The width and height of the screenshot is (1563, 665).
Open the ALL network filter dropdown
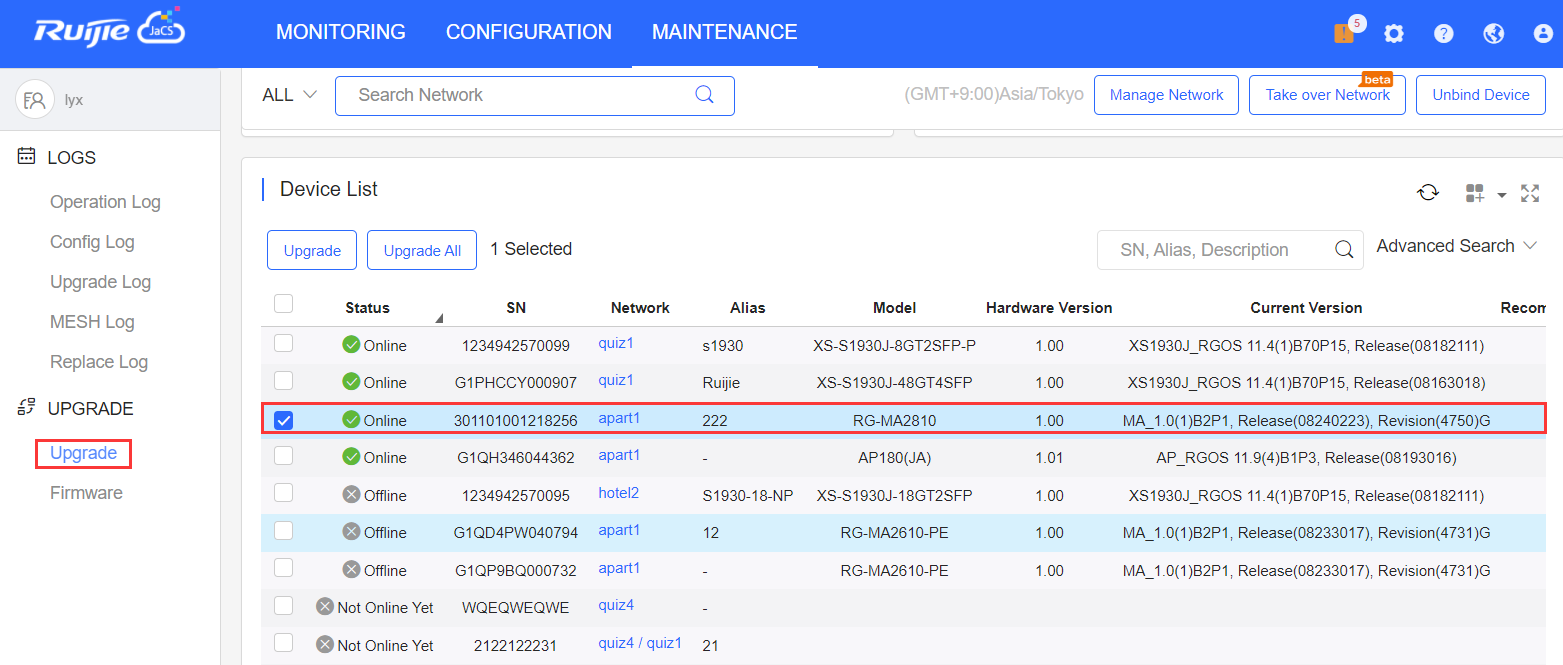click(x=289, y=95)
